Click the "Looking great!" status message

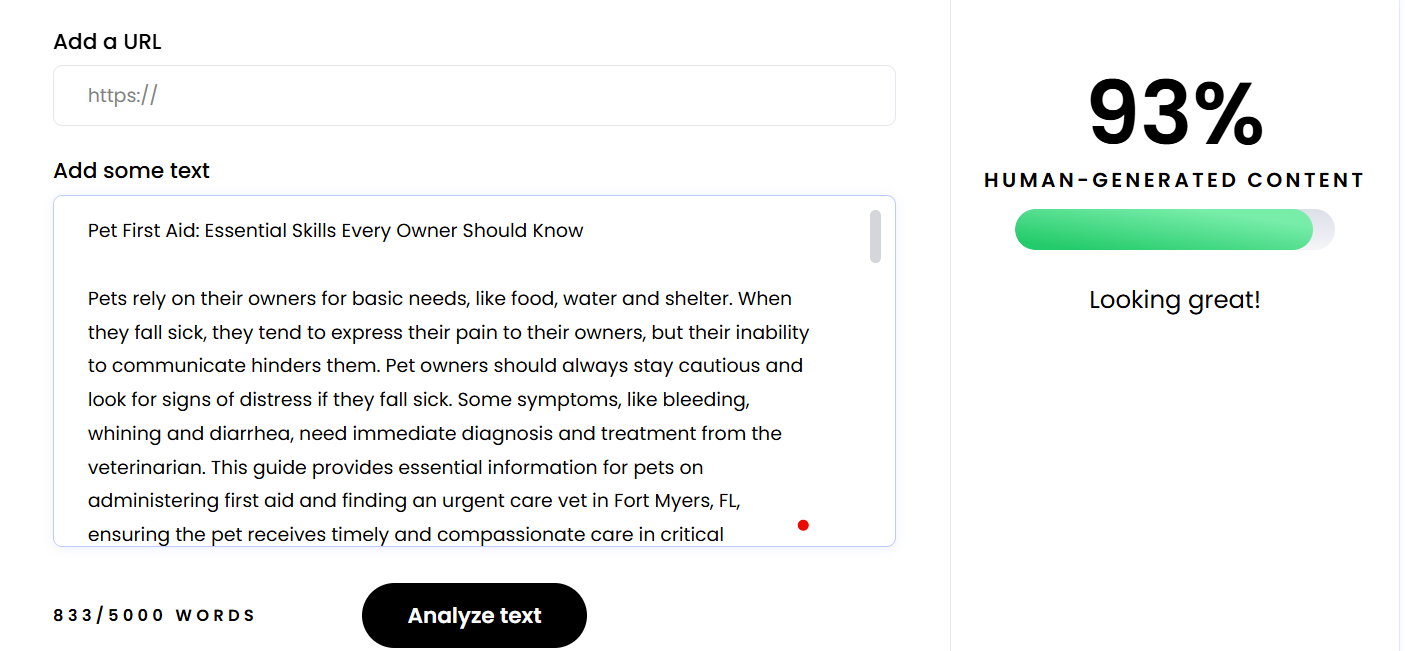point(1174,300)
